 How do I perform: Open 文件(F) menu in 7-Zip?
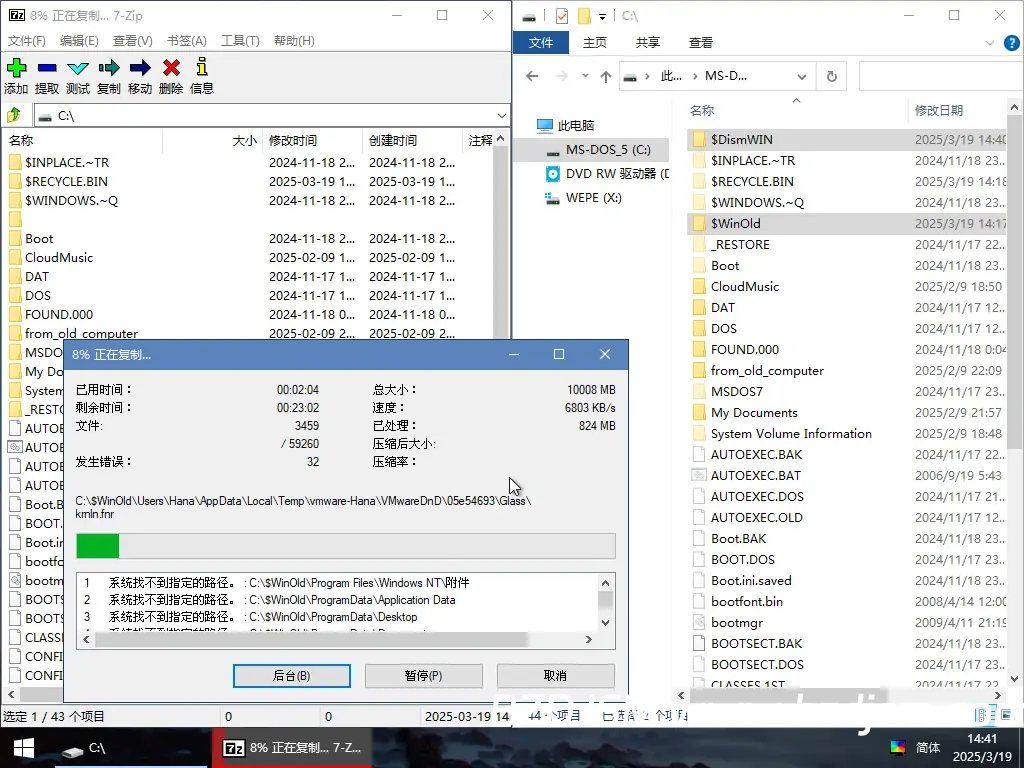26,40
